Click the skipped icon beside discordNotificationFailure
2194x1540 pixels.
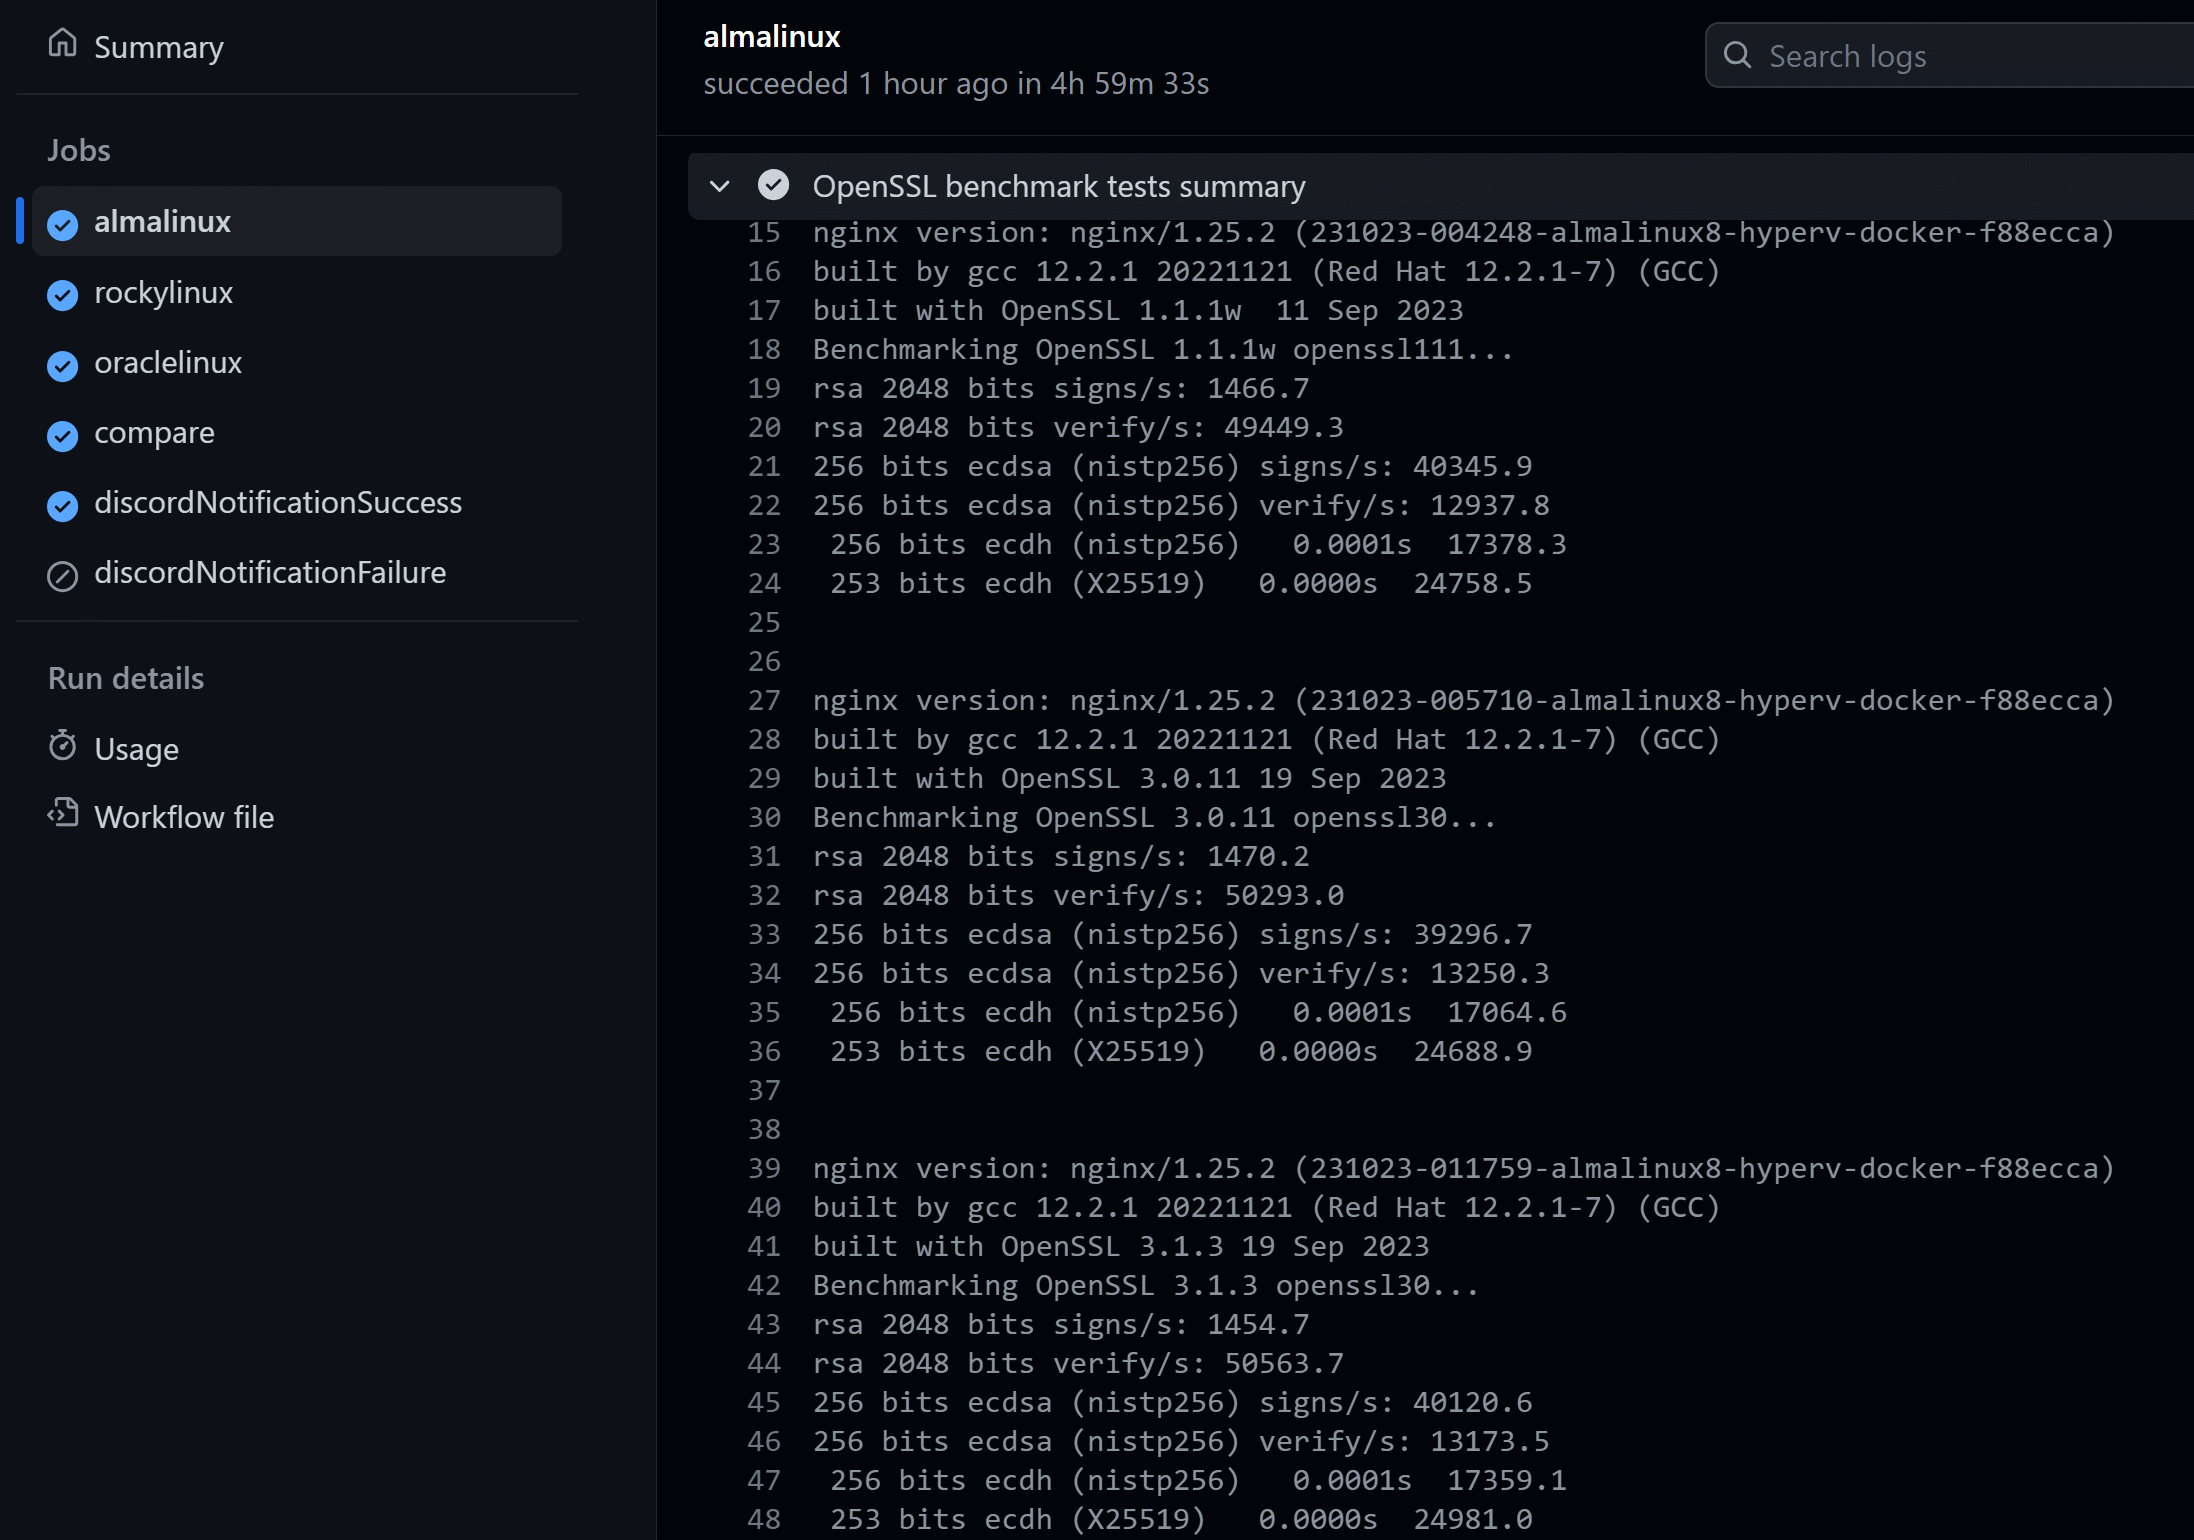pos(63,576)
